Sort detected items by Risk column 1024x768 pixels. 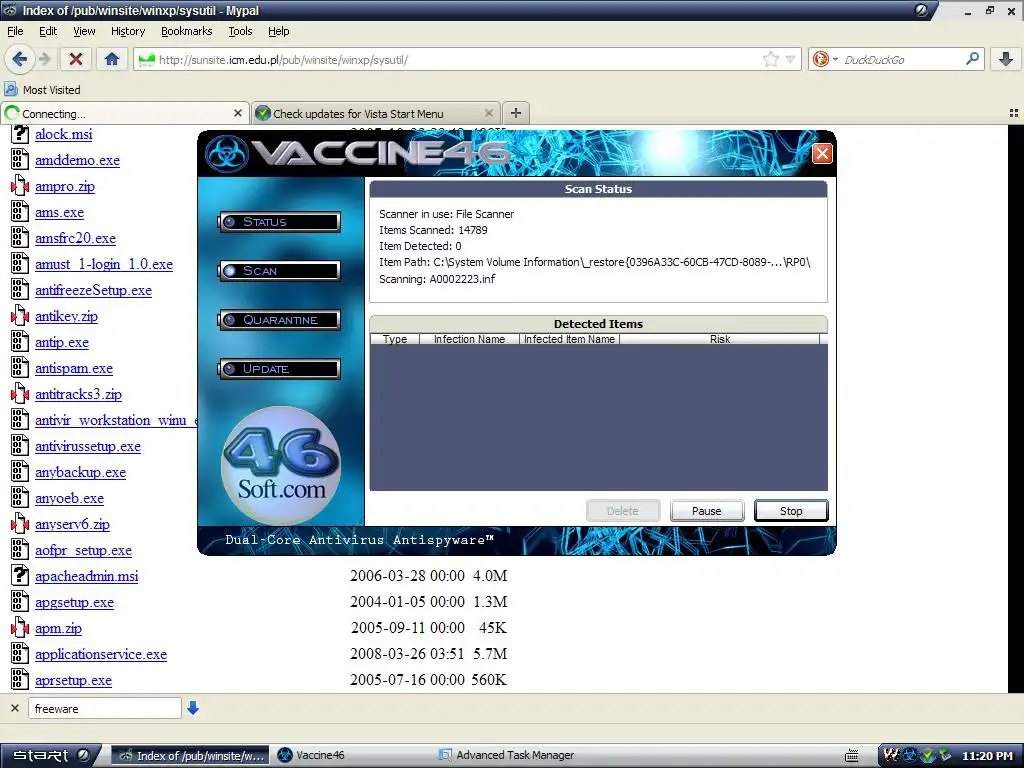720,339
